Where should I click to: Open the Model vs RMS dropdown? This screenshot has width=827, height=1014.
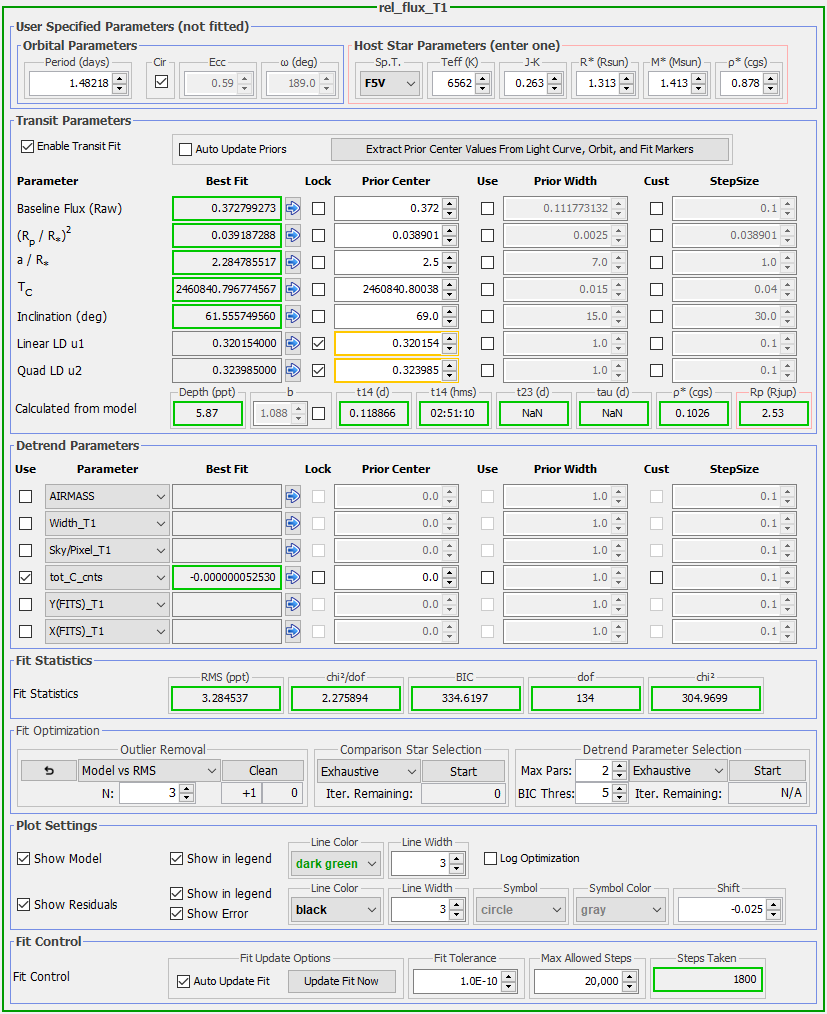pyautogui.click(x=149, y=771)
